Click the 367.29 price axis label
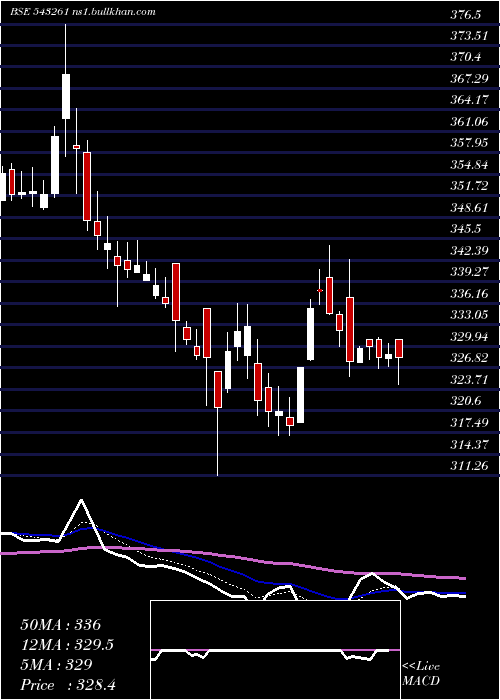The height and width of the screenshot is (700, 500). (x=469, y=79)
